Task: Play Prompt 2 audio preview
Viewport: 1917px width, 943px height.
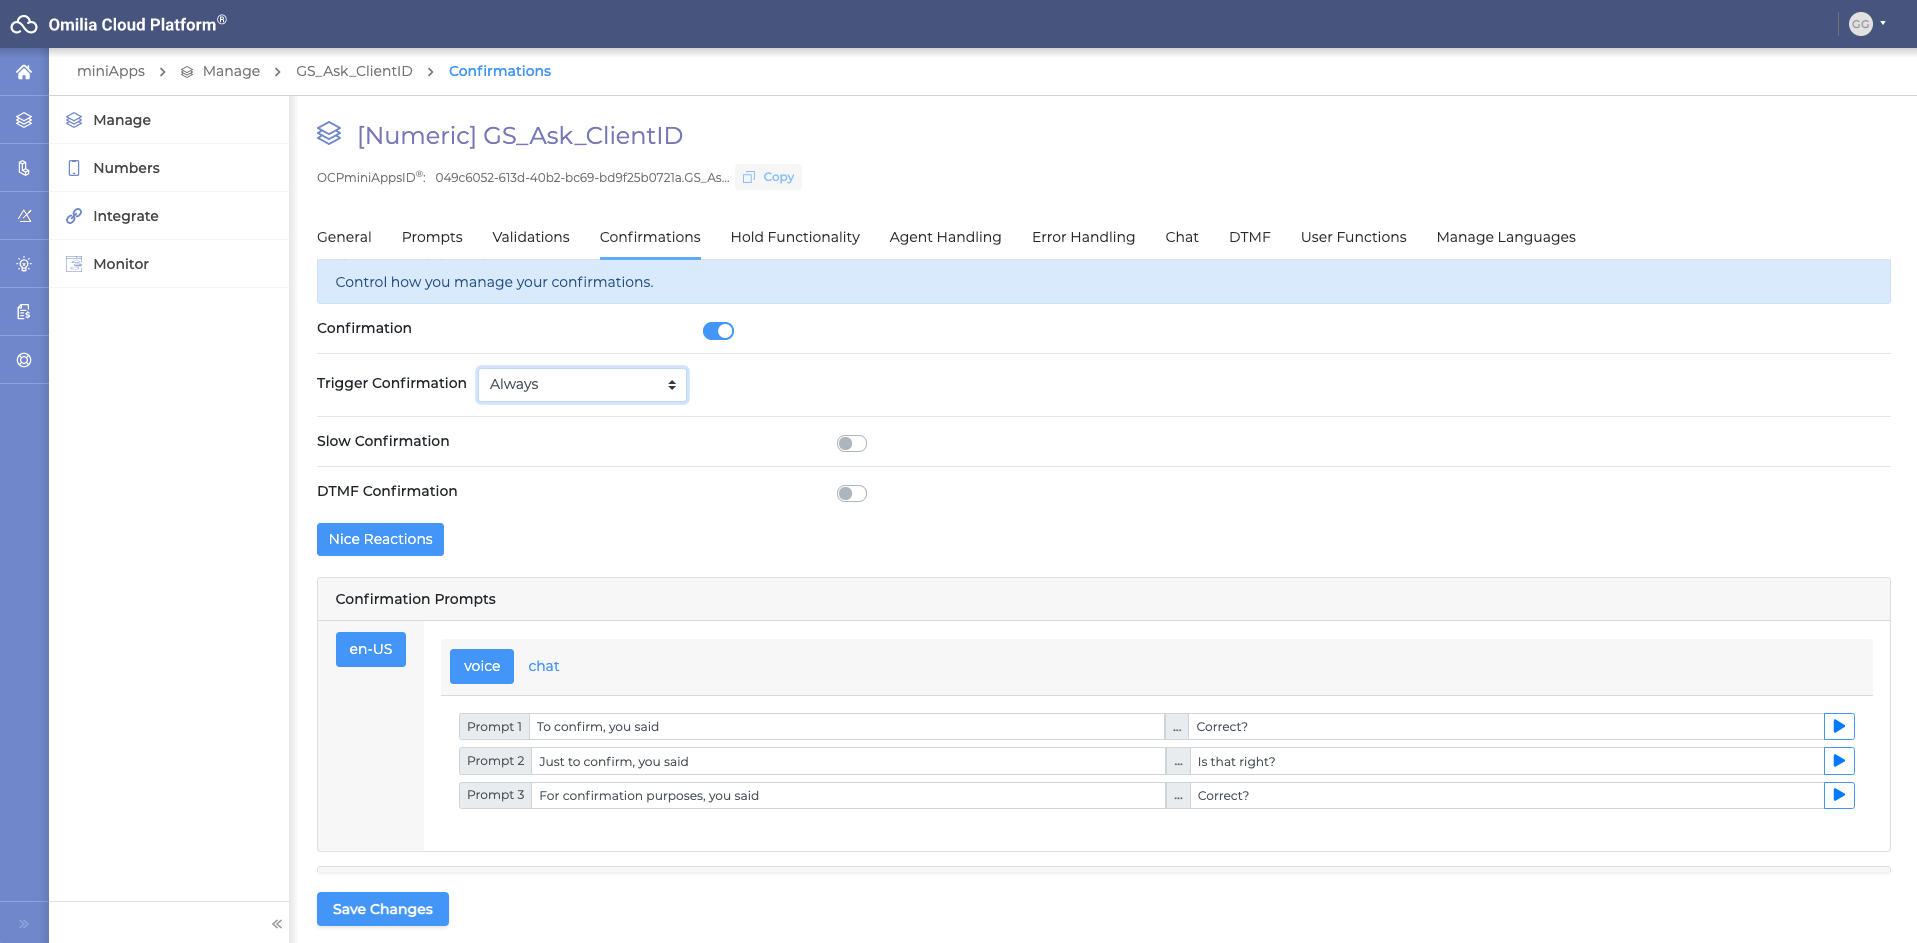Action: point(1839,761)
